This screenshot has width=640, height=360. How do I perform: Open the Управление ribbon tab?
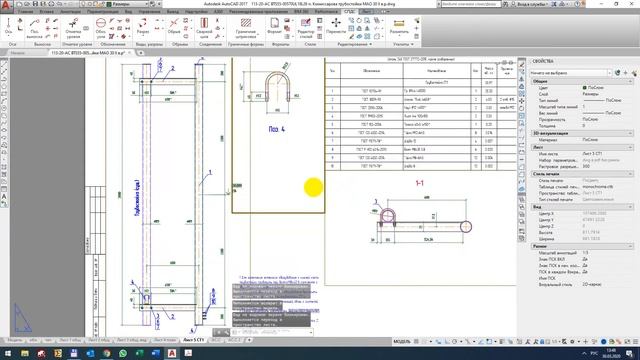149,12
